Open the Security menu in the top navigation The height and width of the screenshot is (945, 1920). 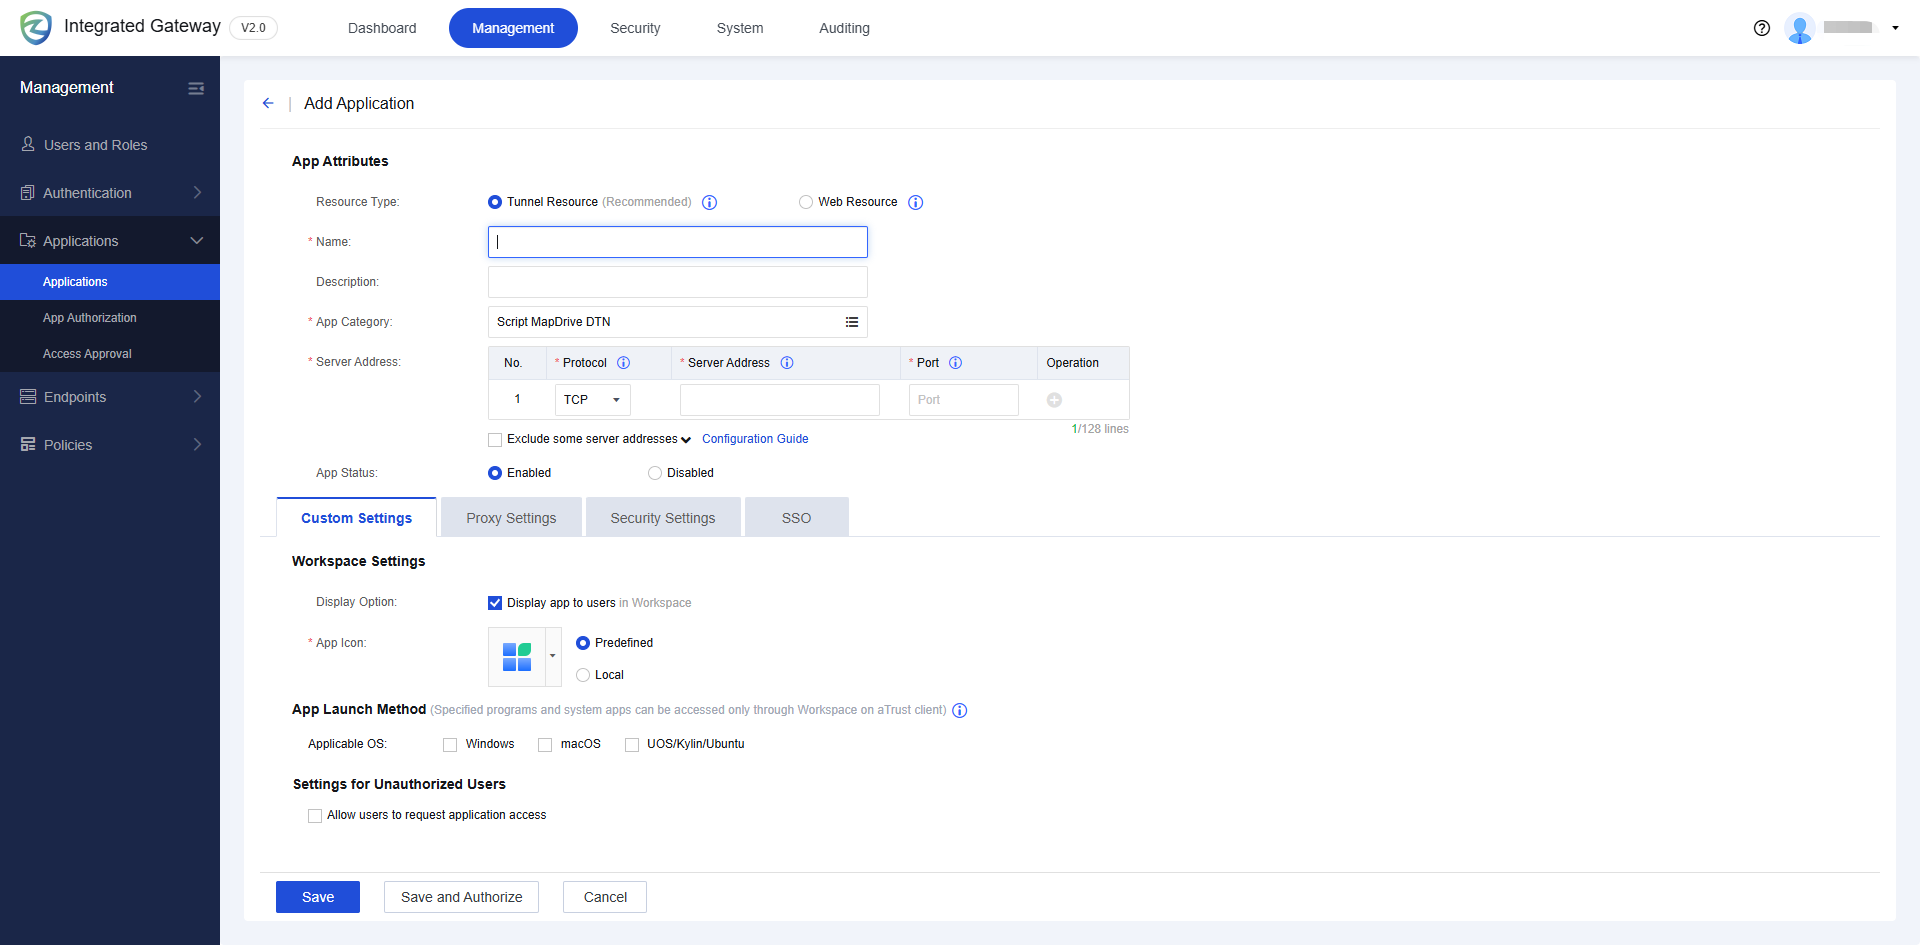pos(634,28)
